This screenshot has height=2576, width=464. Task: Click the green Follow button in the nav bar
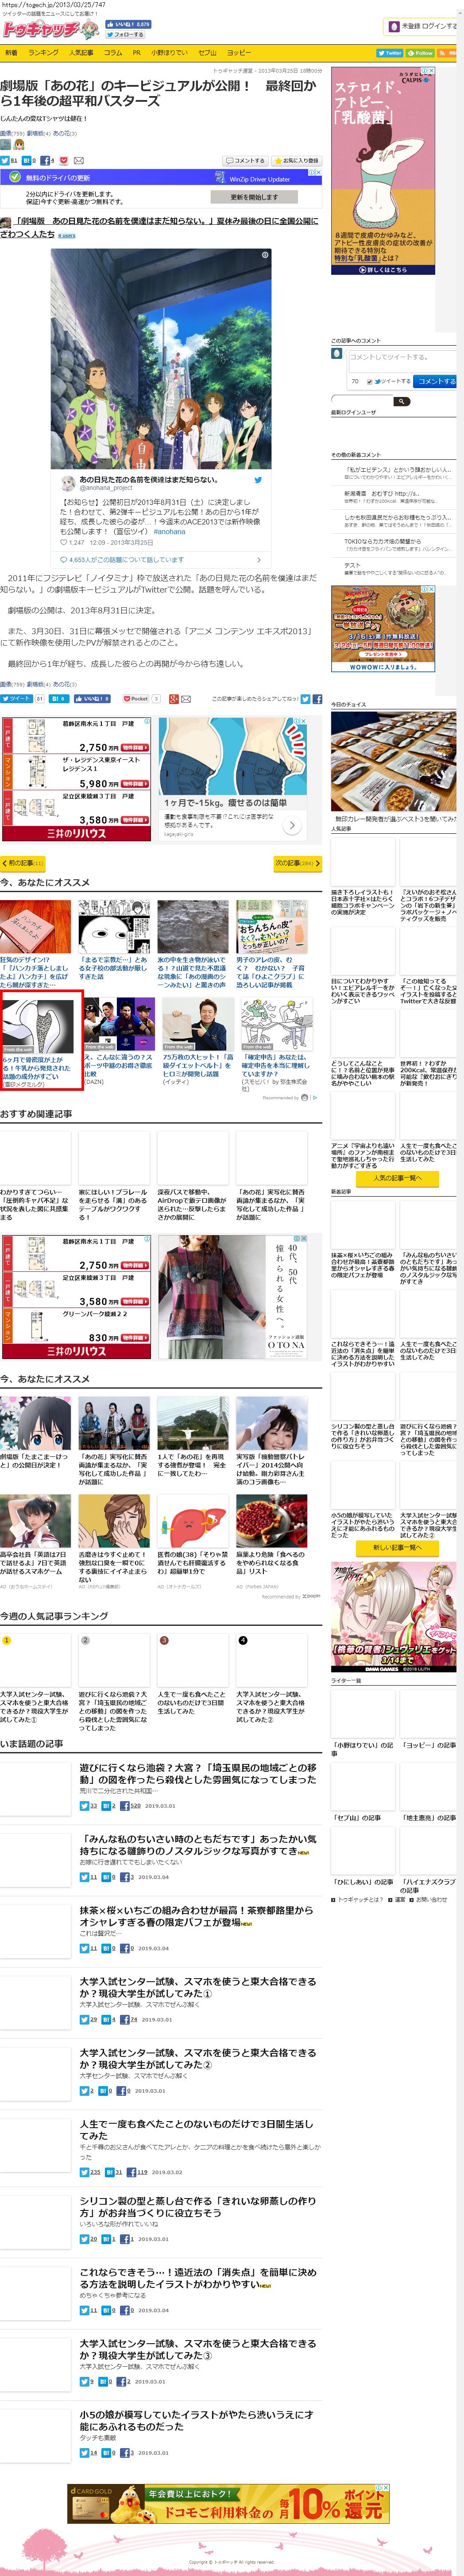[x=420, y=53]
